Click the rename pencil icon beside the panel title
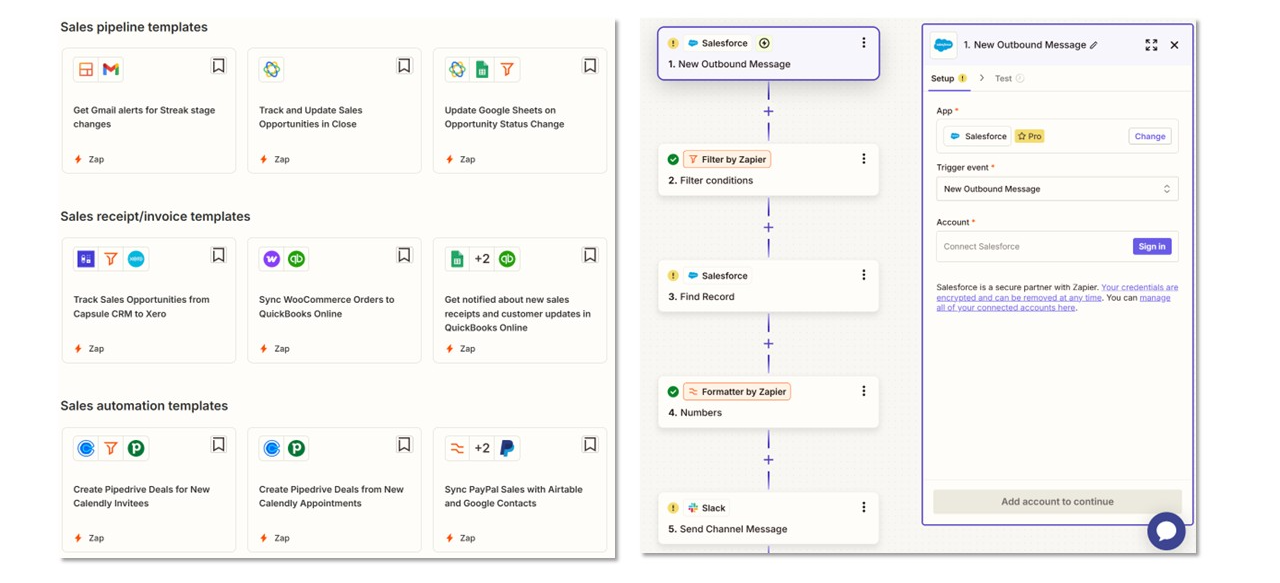This screenshot has width=1280, height=583. point(1094,45)
